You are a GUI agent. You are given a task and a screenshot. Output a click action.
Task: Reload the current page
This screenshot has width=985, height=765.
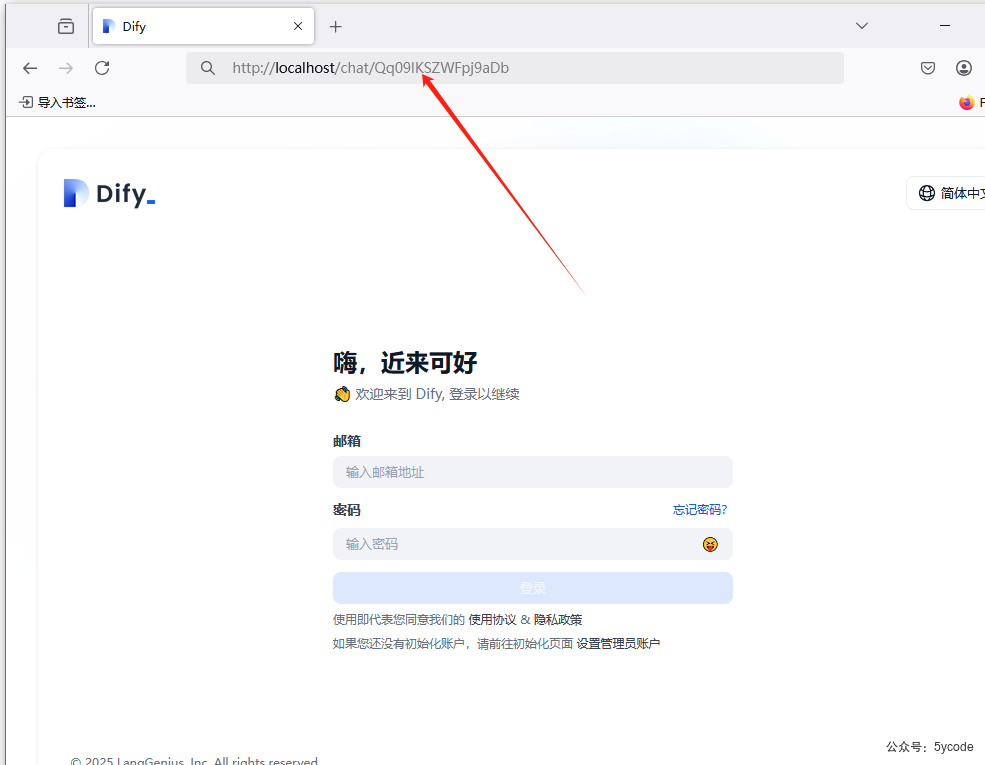coord(102,68)
